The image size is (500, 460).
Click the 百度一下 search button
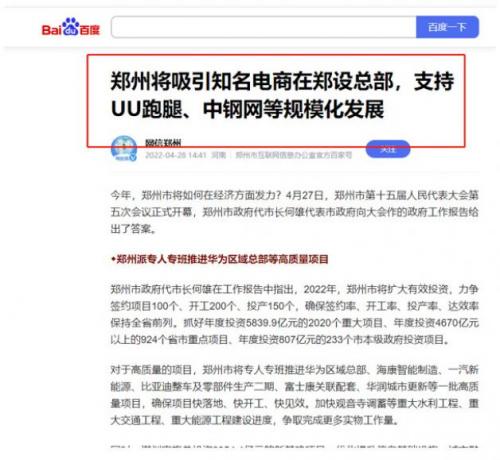click(447, 27)
